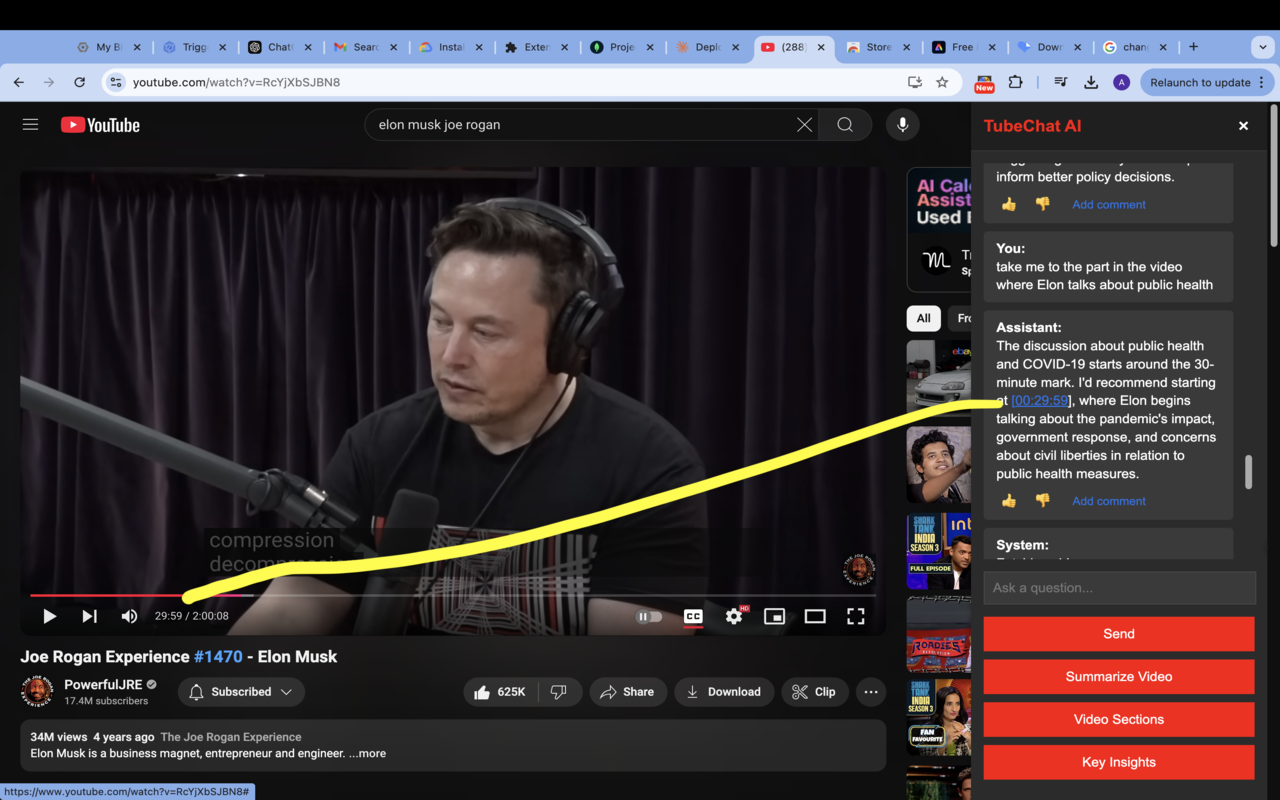The height and width of the screenshot is (800, 1280).
Task: Share the video
Action: [627, 692]
